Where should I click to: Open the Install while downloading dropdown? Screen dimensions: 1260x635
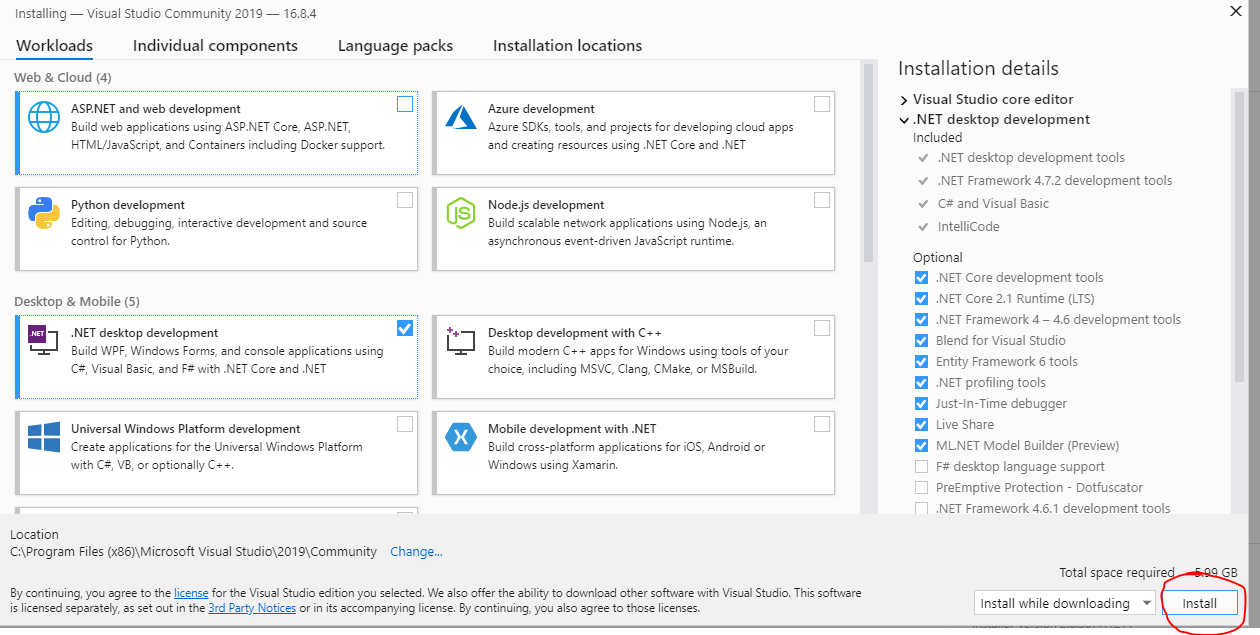(x=1064, y=603)
